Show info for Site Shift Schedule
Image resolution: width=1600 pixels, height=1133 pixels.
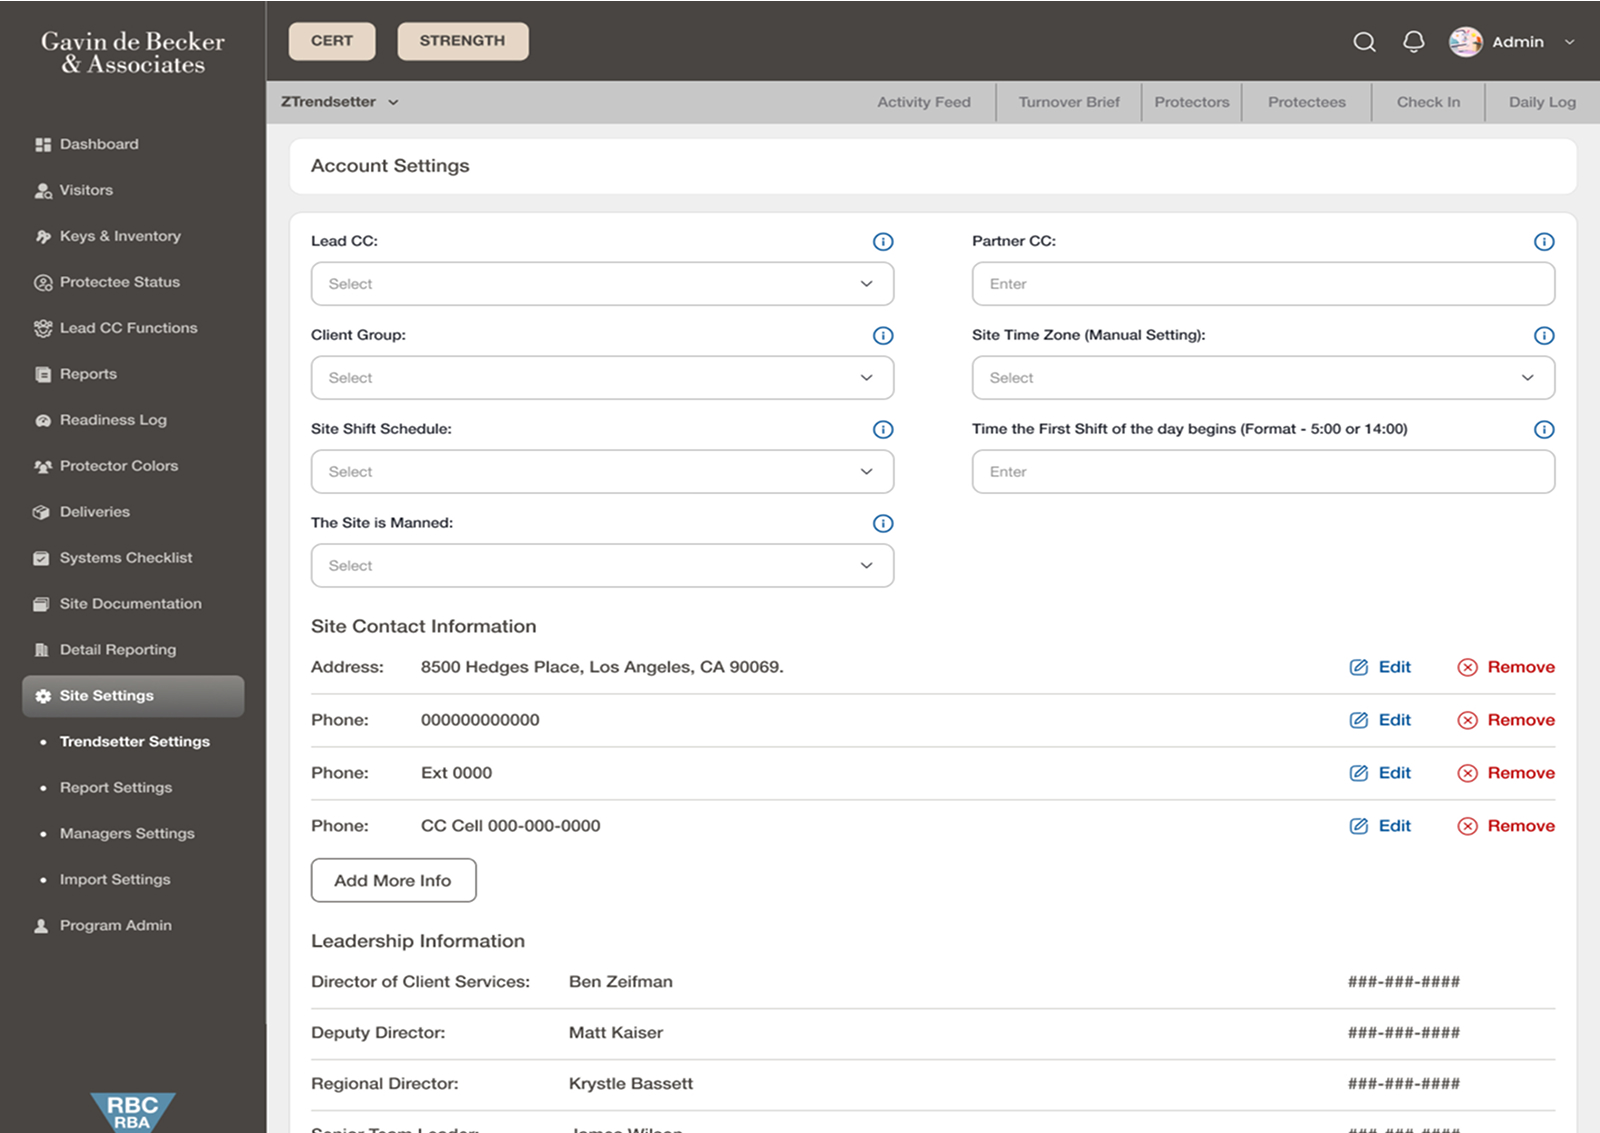point(883,430)
